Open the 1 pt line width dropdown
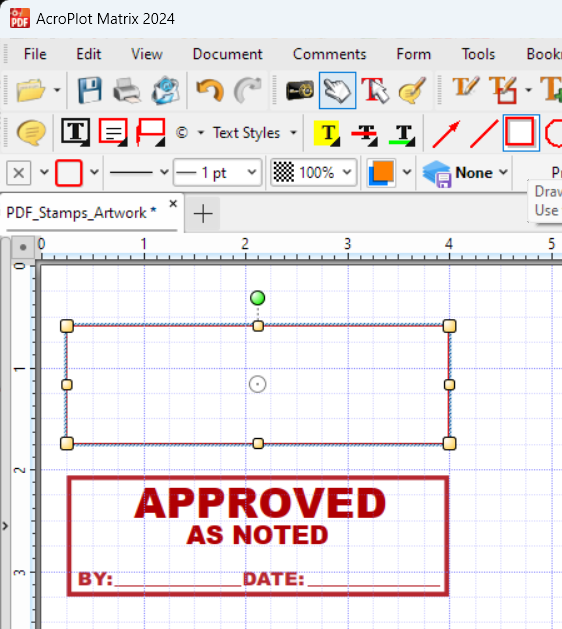This screenshot has width=562, height=629. click(217, 172)
